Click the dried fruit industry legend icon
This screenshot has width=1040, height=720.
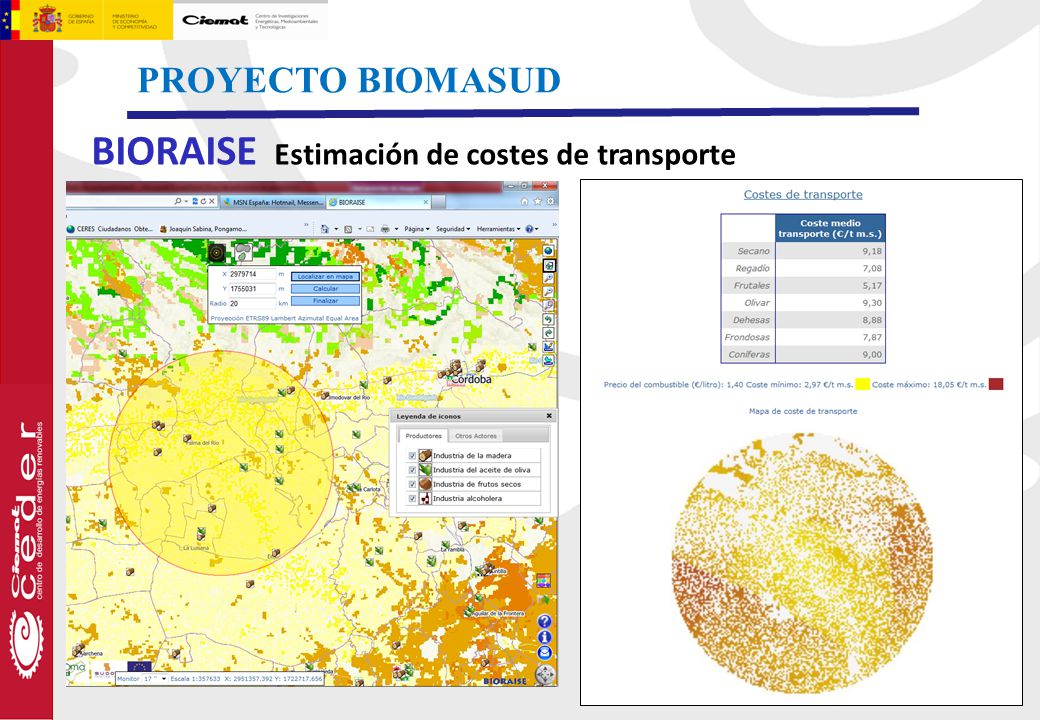tap(425, 484)
